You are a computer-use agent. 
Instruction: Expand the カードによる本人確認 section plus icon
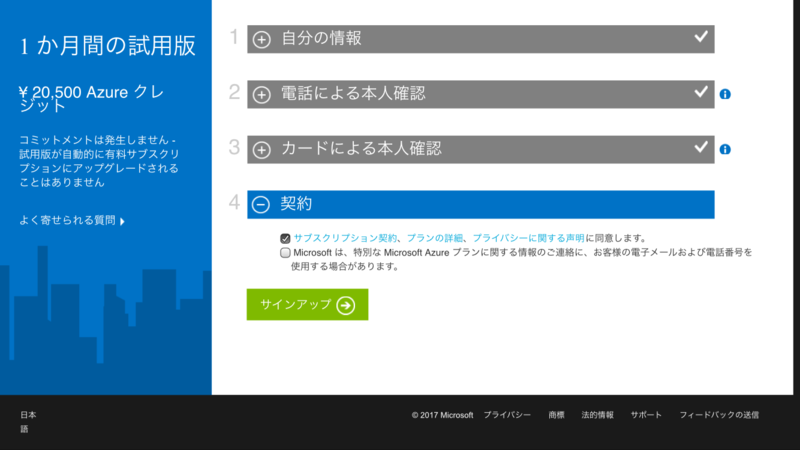[x=262, y=149]
